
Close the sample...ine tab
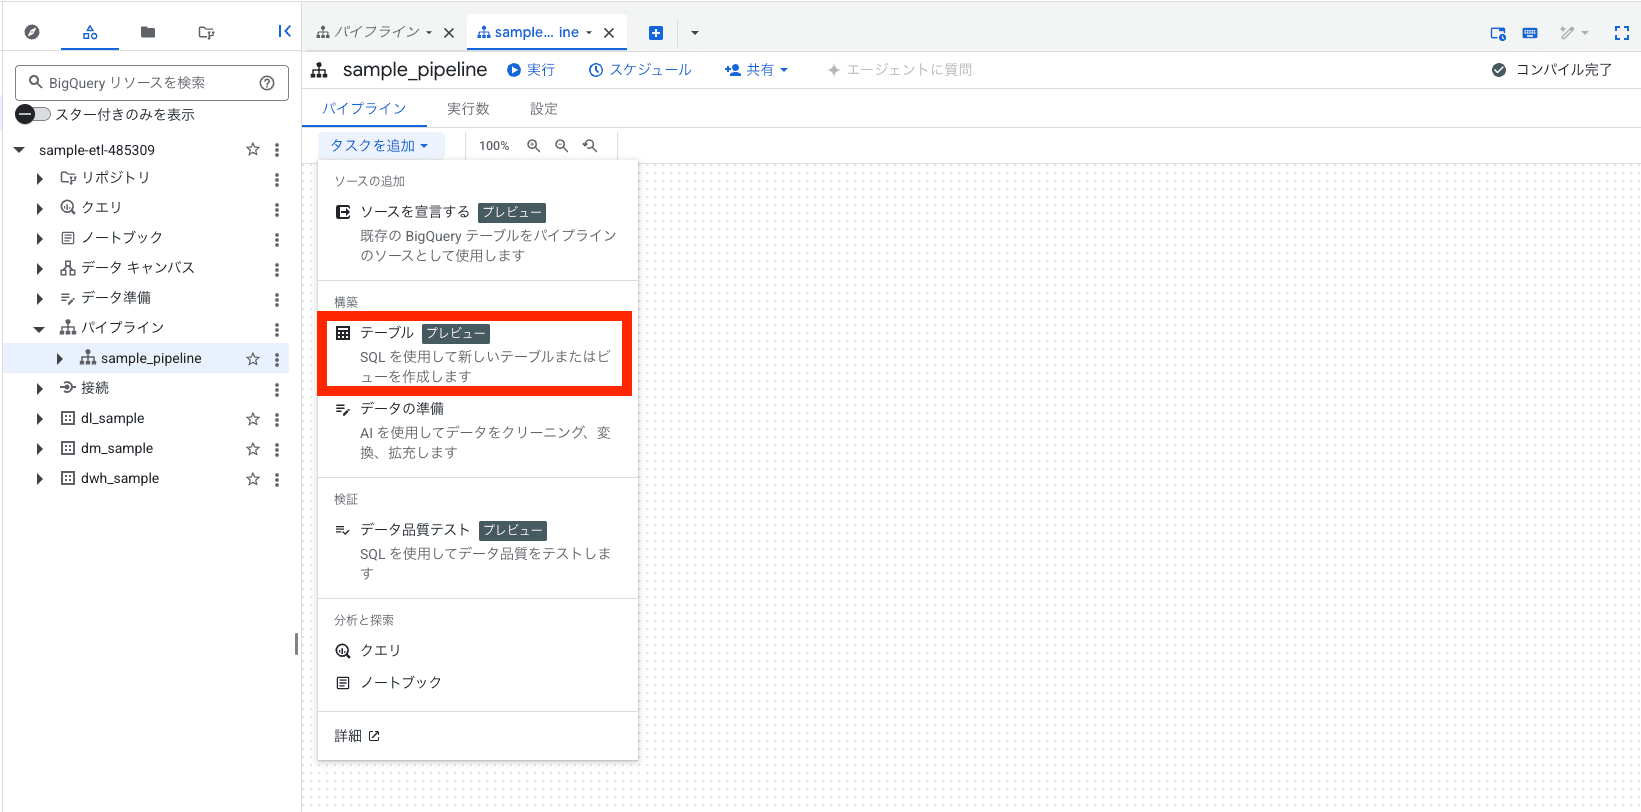(609, 33)
